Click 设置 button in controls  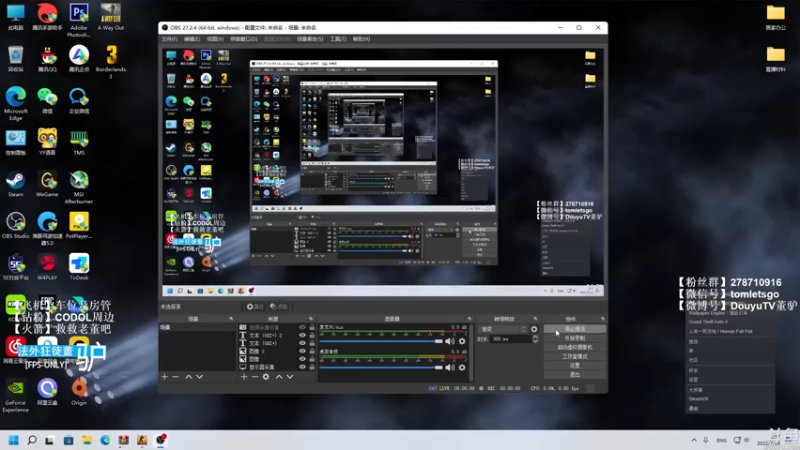575,365
